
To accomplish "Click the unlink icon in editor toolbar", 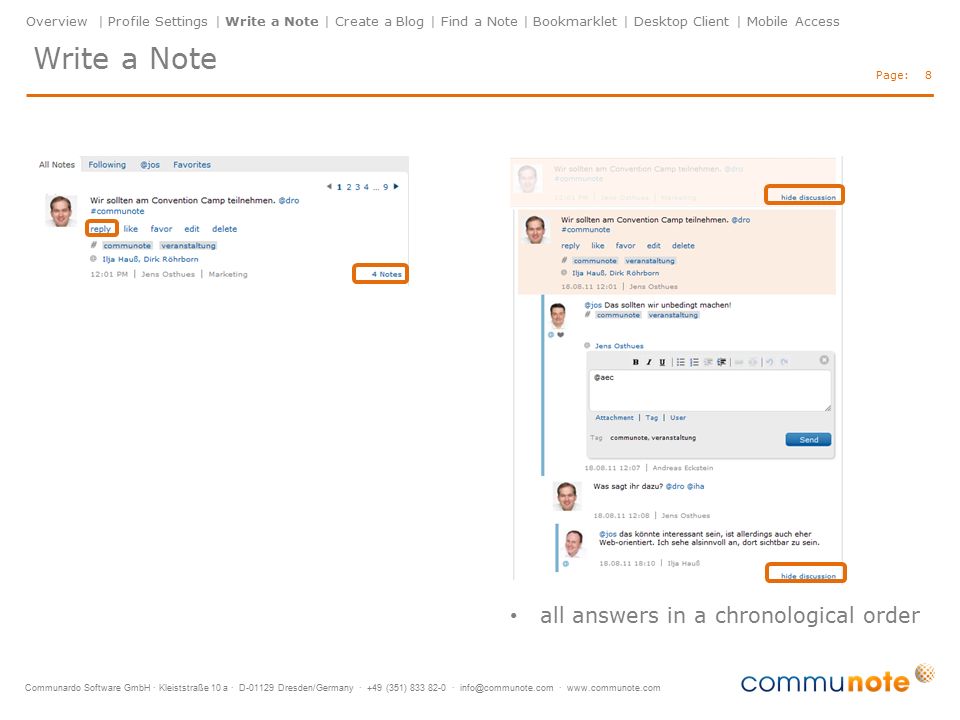I will (x=752, y=362).
